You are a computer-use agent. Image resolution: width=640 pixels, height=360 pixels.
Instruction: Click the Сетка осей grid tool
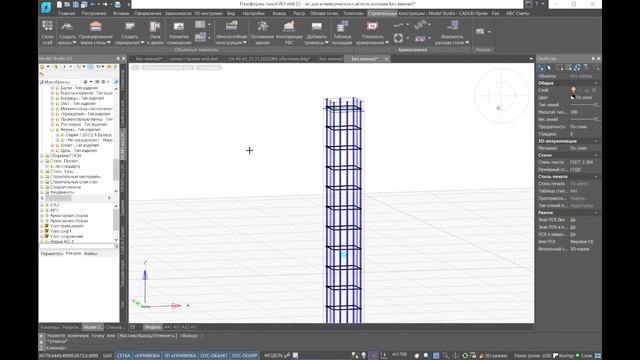click(48, 32)
